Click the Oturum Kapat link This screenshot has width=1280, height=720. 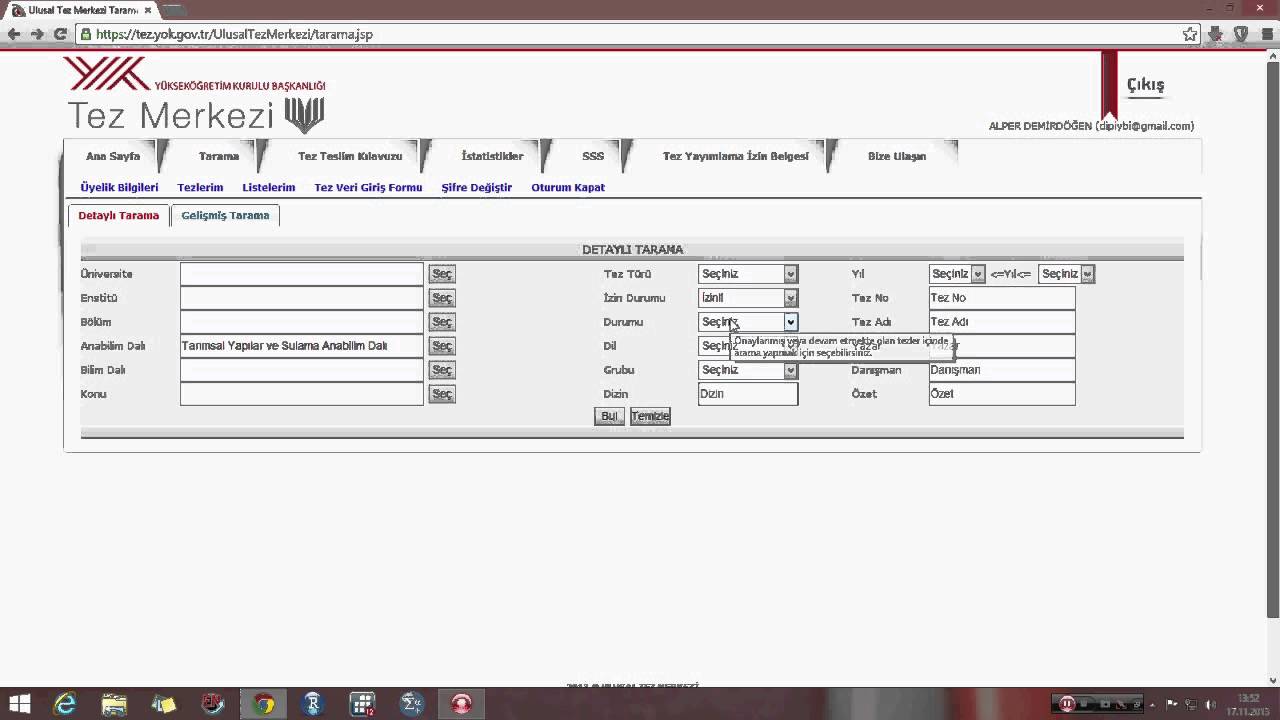click(x=568, y=187)
